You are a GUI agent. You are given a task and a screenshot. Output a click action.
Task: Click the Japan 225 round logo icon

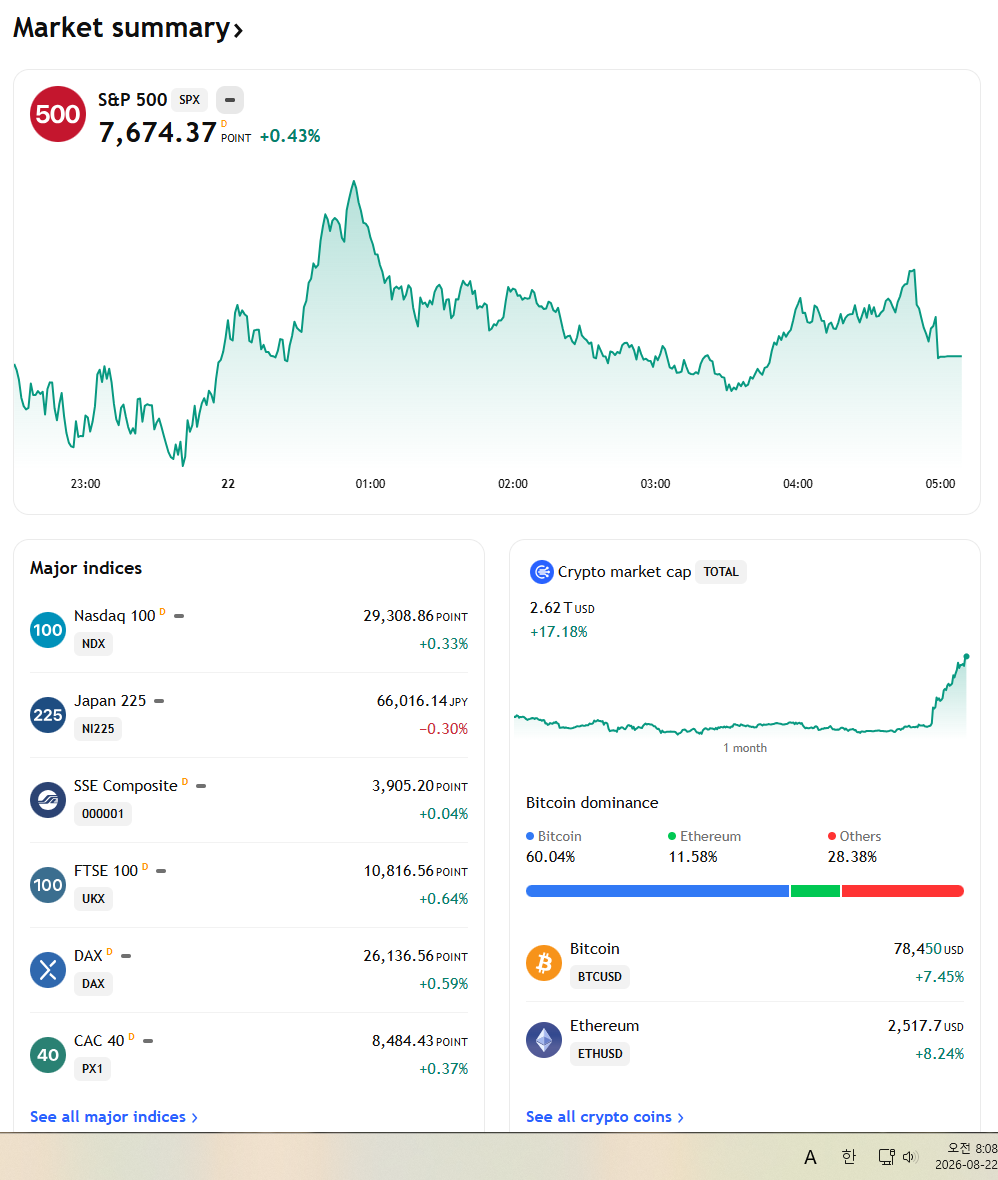[x=47, y=715]
